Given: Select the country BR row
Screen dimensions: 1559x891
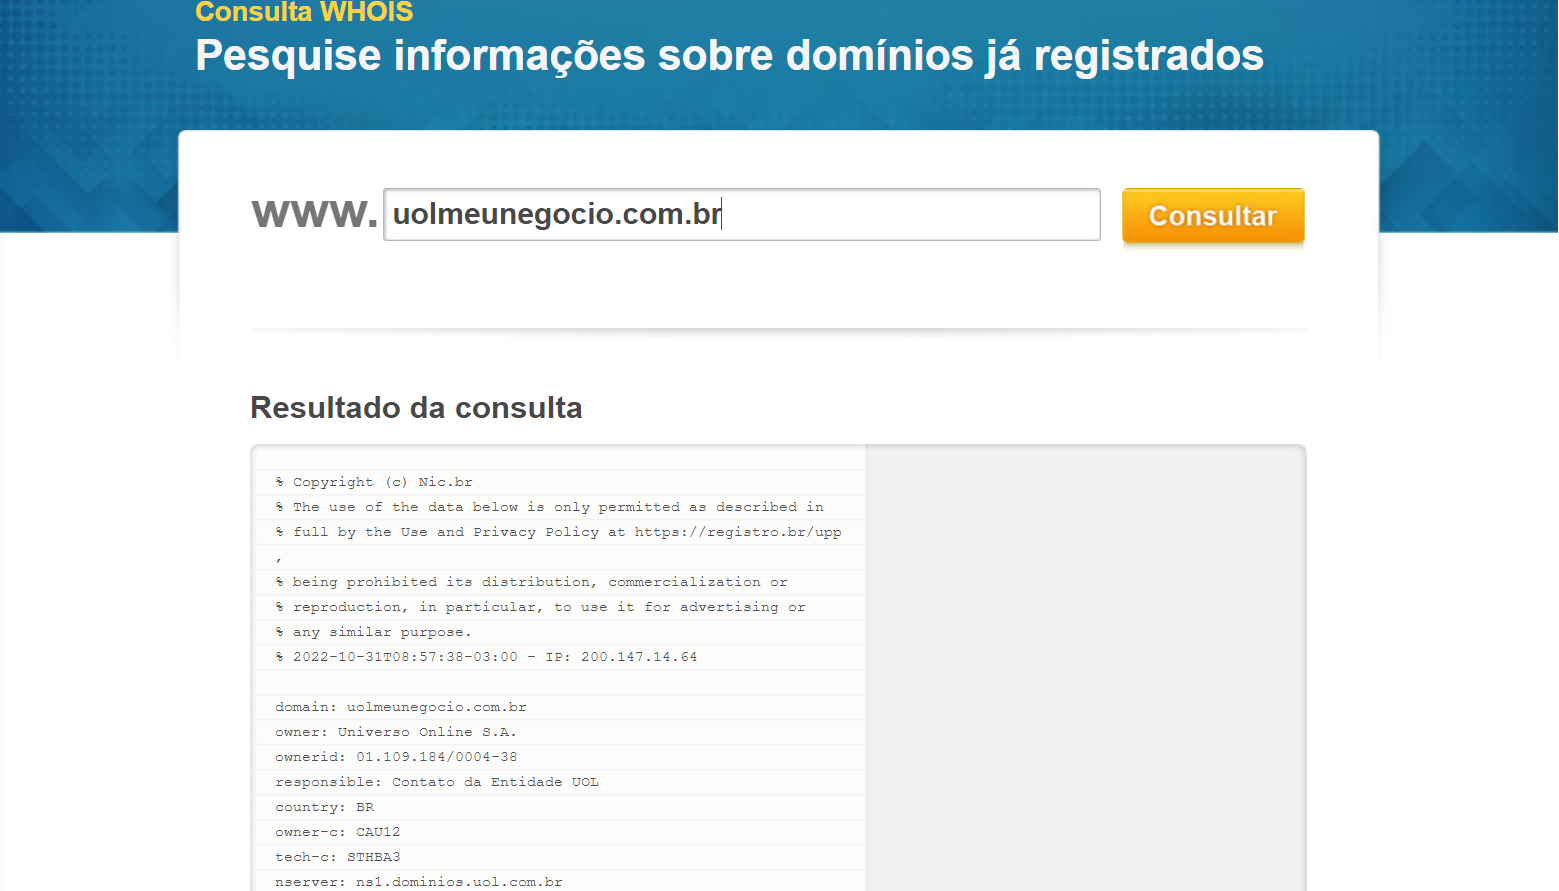Looking at the screenshot, I should [324, 806].
